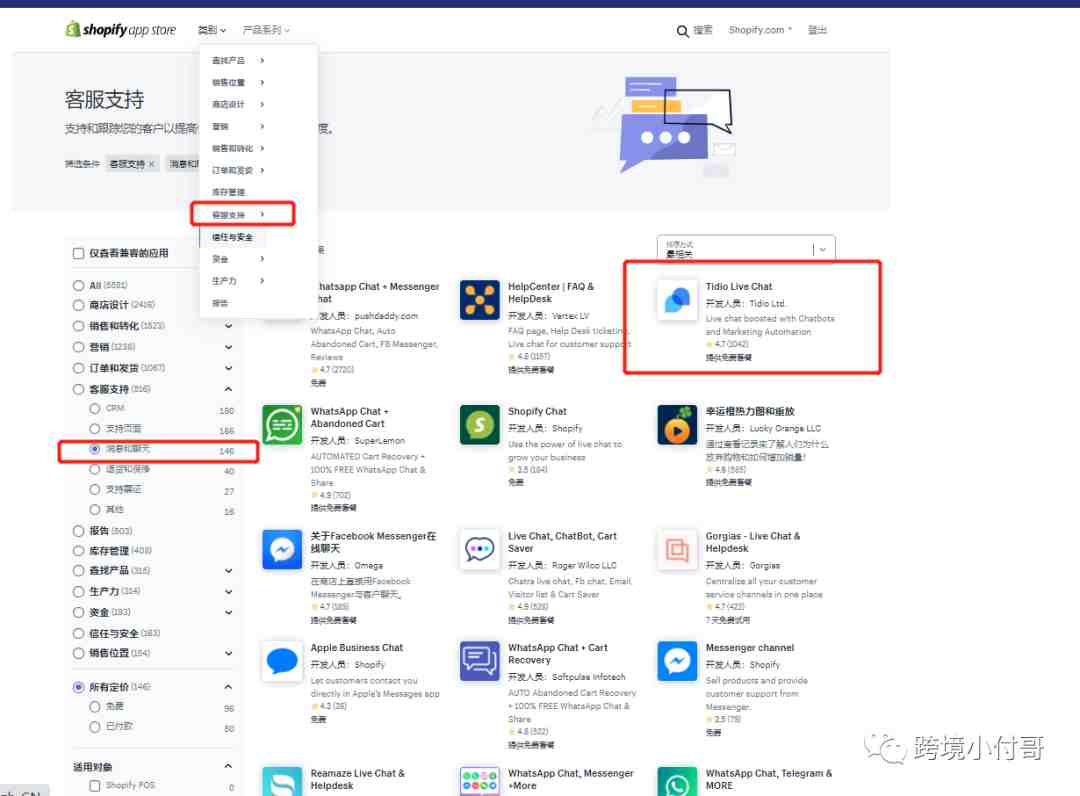Viewport: 1080px width, 796px height.
Task: Open the Tidio Live Chat app icon
Action: click(677, 300)
